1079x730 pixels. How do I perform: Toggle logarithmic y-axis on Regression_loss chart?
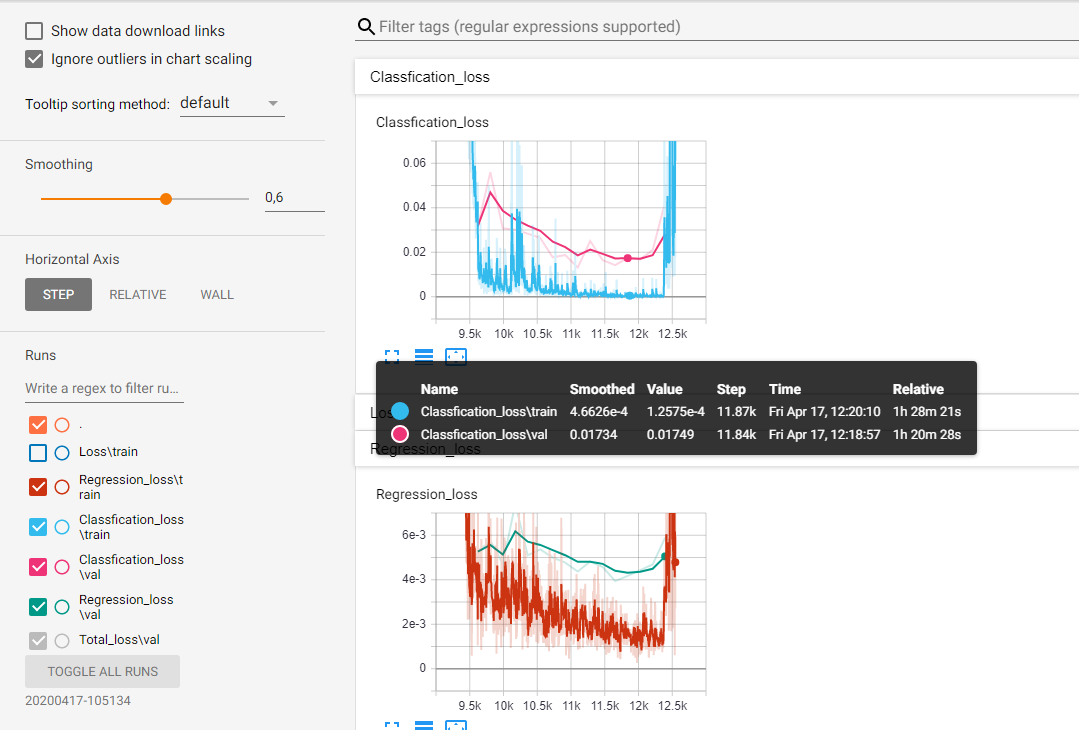423,724
